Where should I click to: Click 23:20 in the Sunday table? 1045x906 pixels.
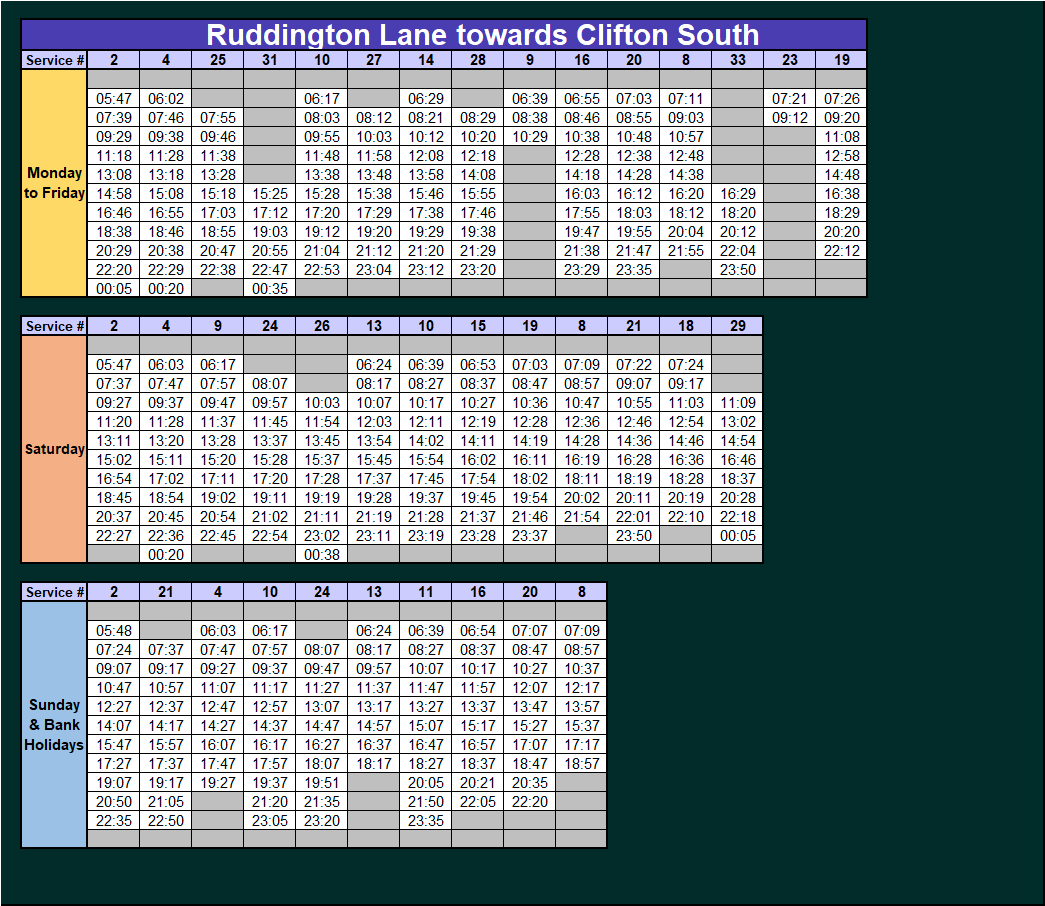point(322,821)
